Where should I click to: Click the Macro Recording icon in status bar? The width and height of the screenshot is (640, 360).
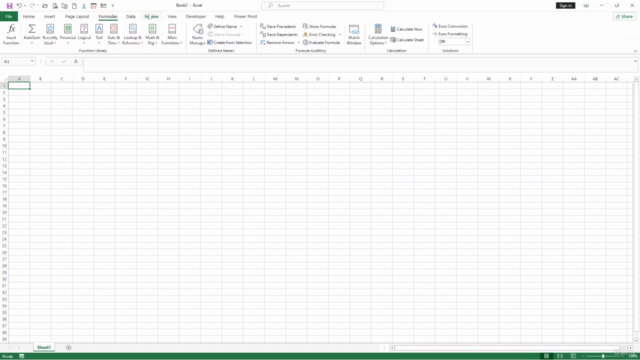[22, 356]
